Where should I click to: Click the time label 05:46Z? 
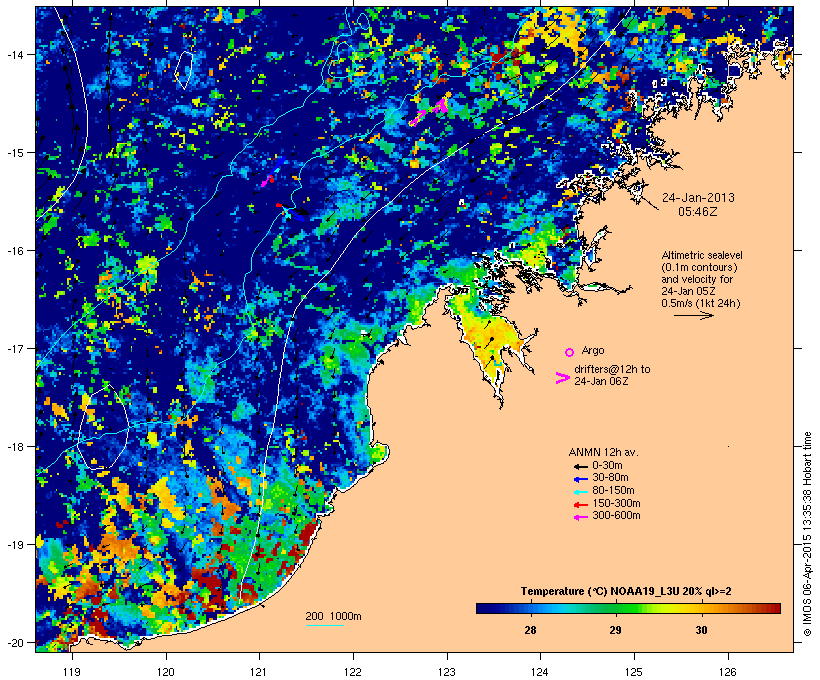(698, 212)
